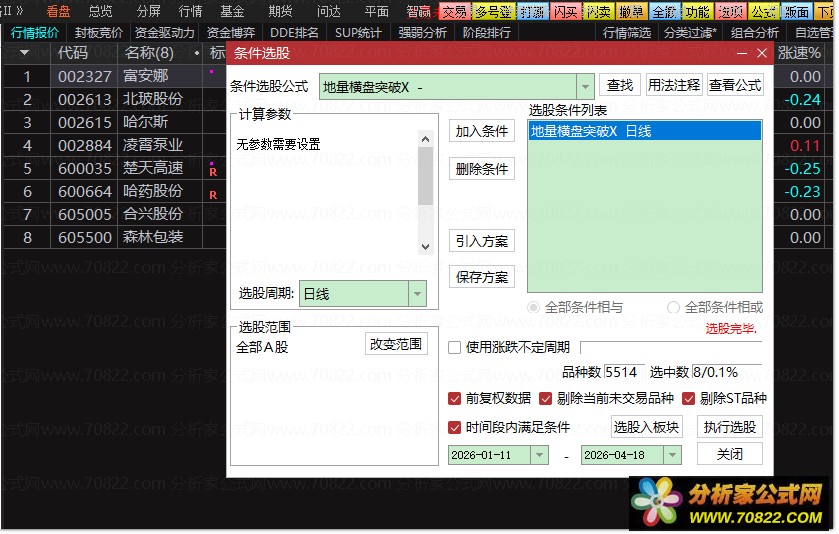Open the 功能 toolbar button
Image resolution: width=839 pixels, height=534 pixels.
[697, 12]
